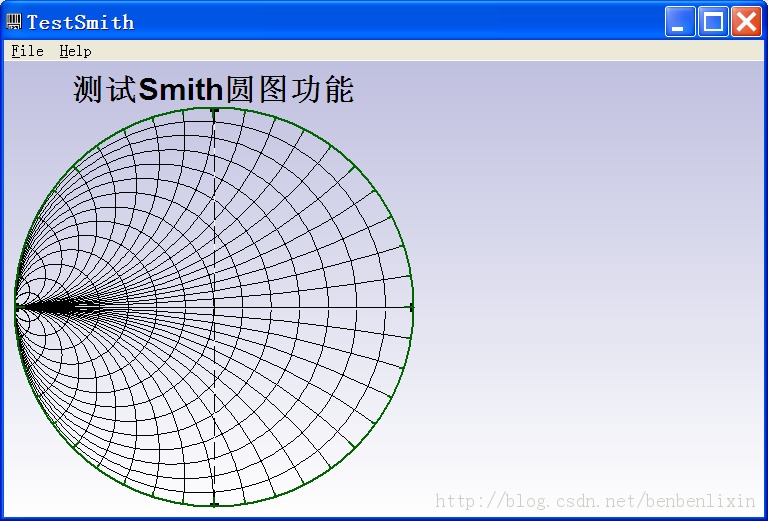The width and height of the screenshot is (768, 521).
Task: Click the TestSmith application icon in title bar
Action: tap(14, 21)
